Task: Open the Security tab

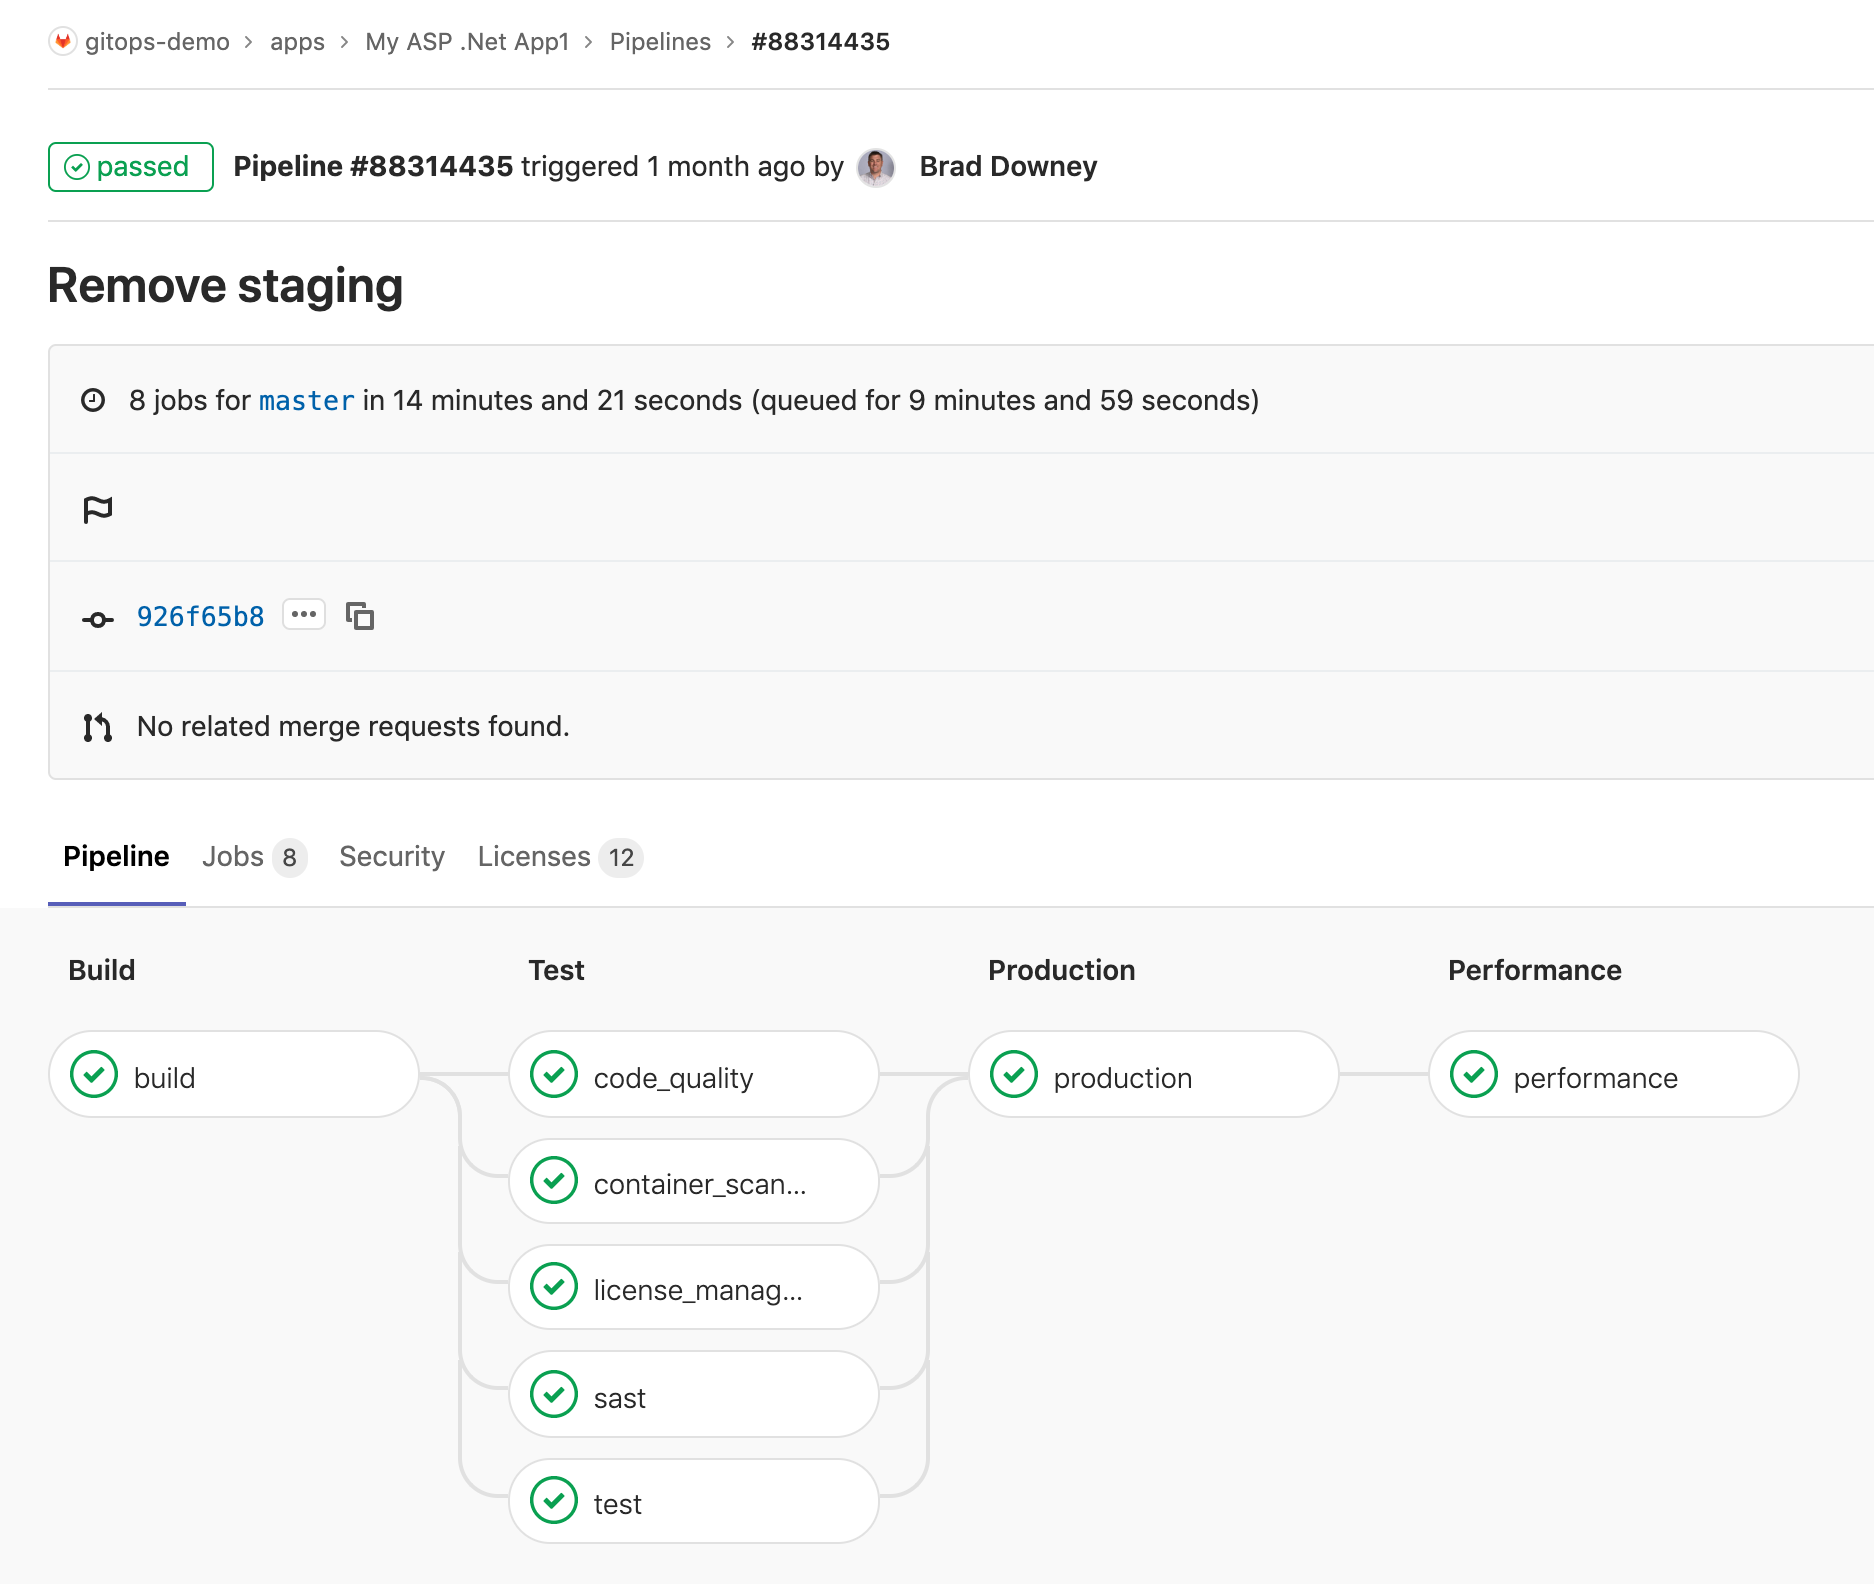Action: tap(392, 857)
